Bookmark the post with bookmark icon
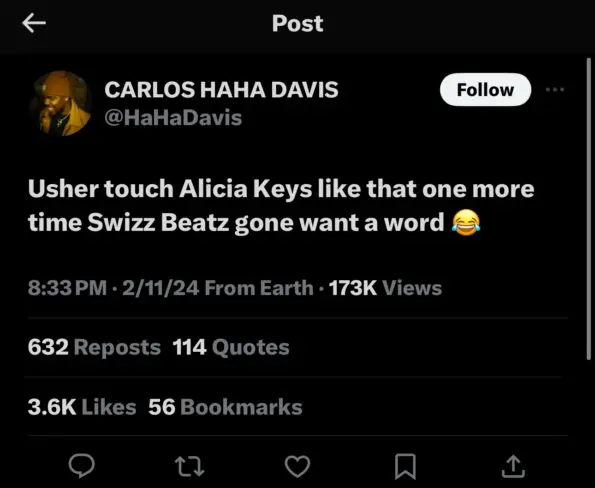Screen dimensions: 595x488 point(405,466)
